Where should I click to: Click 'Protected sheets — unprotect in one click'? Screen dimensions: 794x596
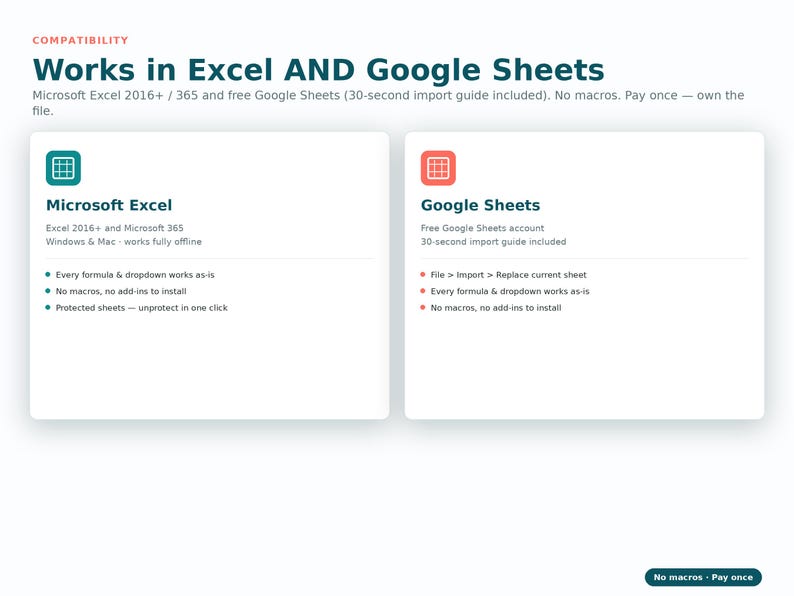[x=141, y=308]
